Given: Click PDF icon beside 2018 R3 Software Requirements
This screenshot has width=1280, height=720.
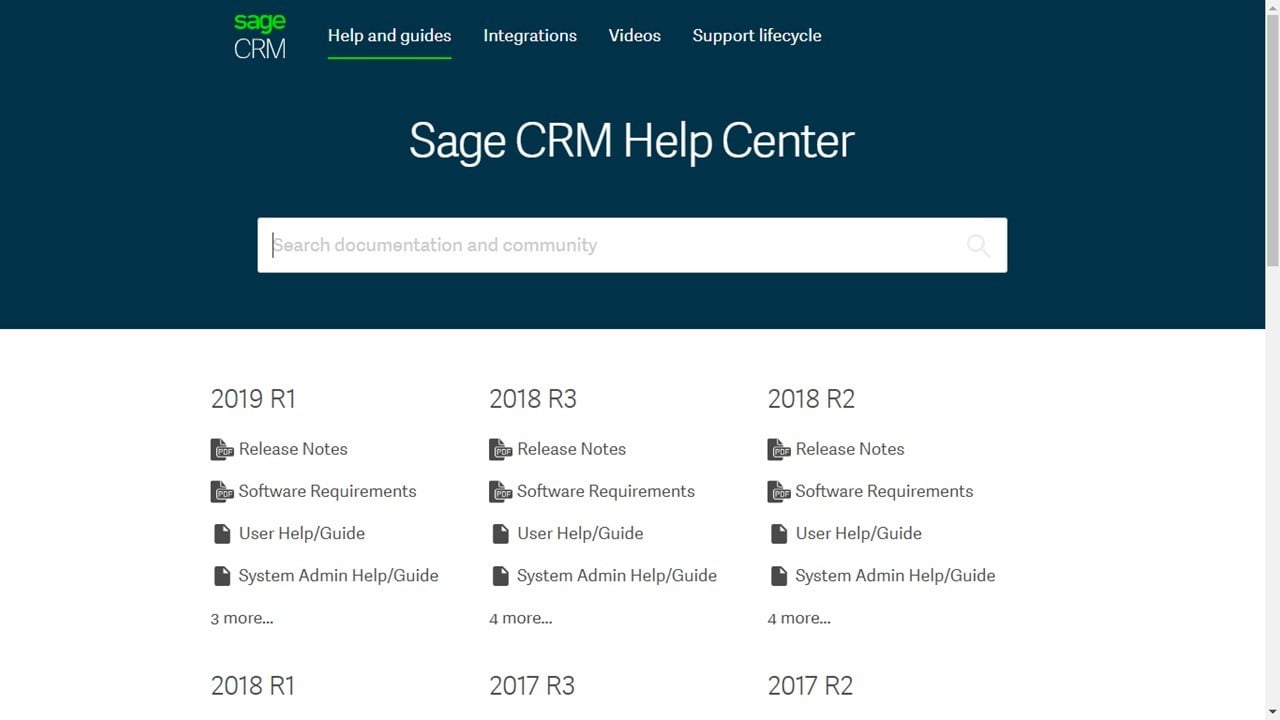Looking at the screenshot, I should click(500, 492).
